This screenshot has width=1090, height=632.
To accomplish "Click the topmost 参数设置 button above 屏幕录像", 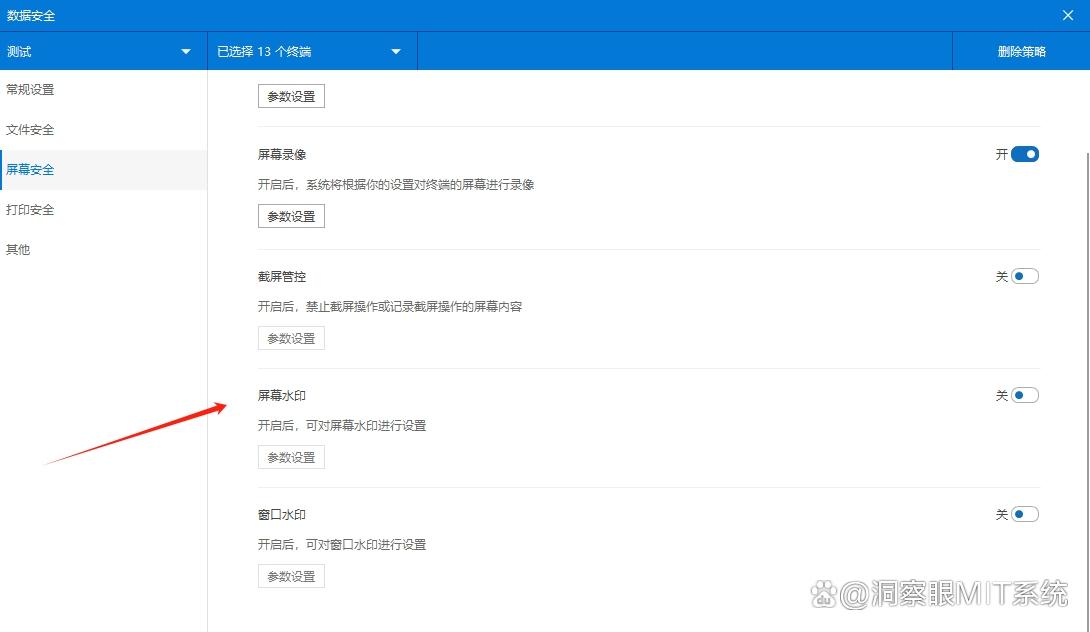I will pyautogui.click(x=291, y=97).
